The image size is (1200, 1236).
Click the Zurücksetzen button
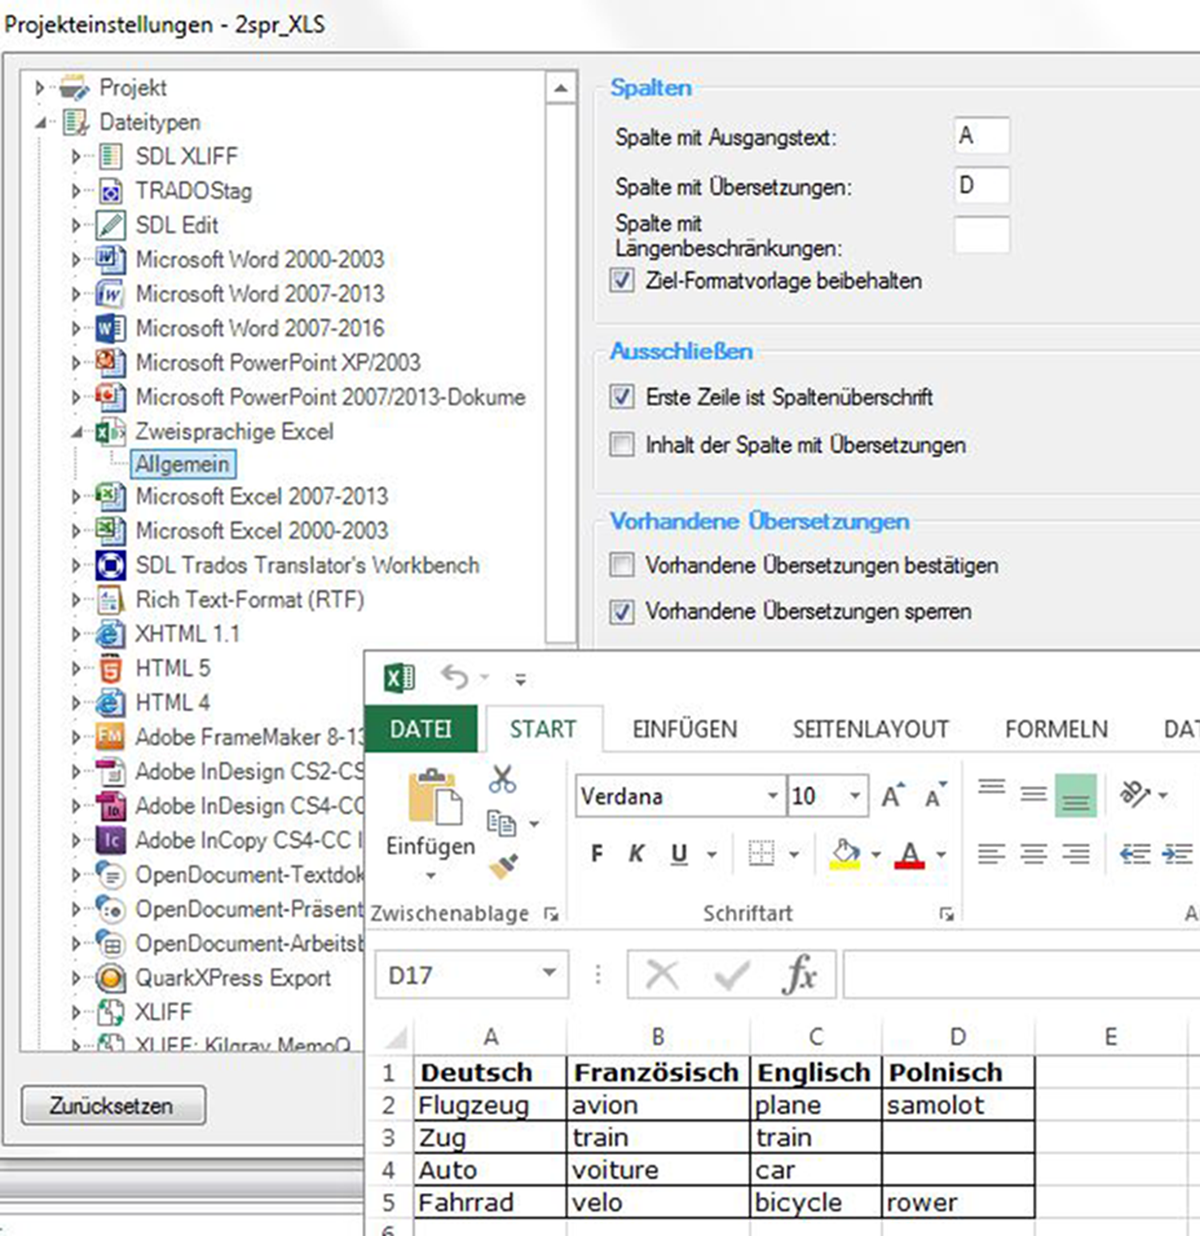coord(112,1106)
